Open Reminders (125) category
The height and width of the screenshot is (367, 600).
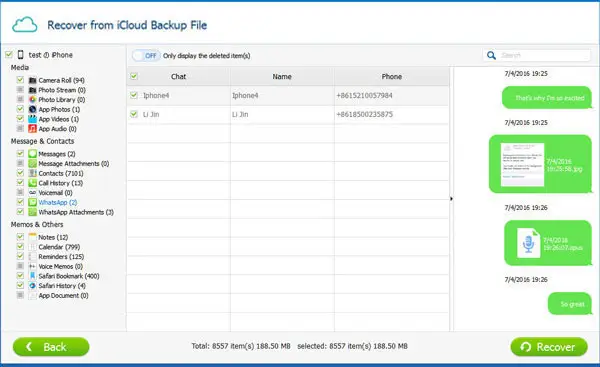tap(61, 256)
